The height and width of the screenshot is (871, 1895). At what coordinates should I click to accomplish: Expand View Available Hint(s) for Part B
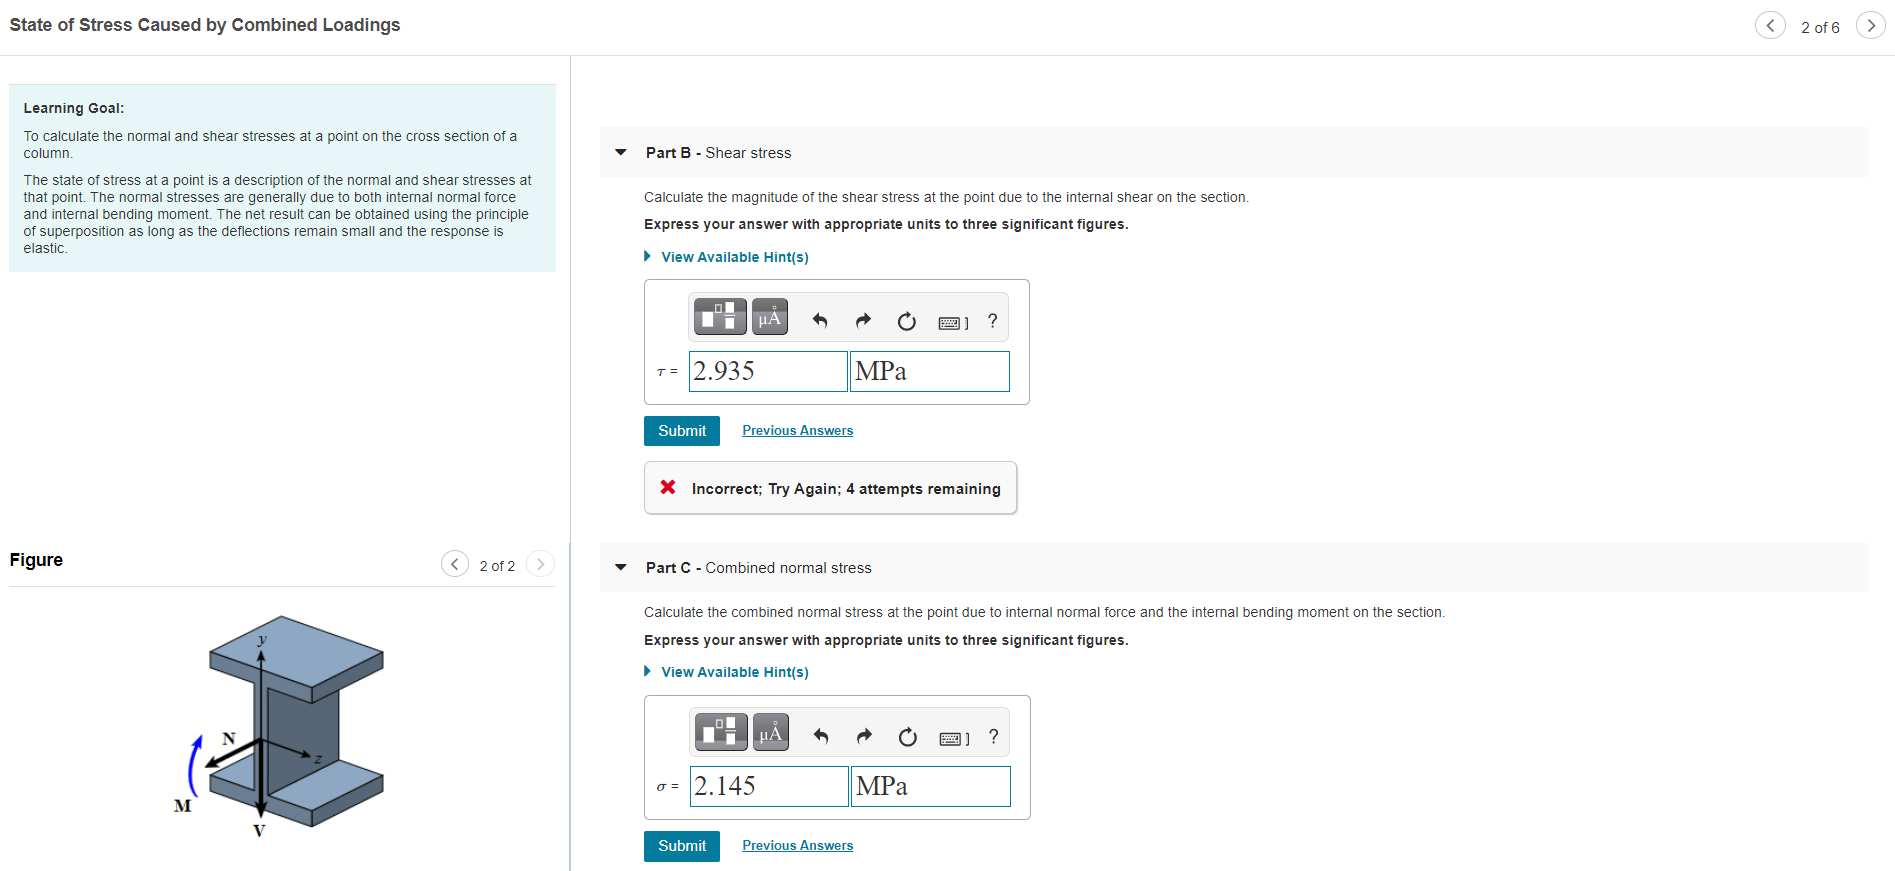coord(726,257)
